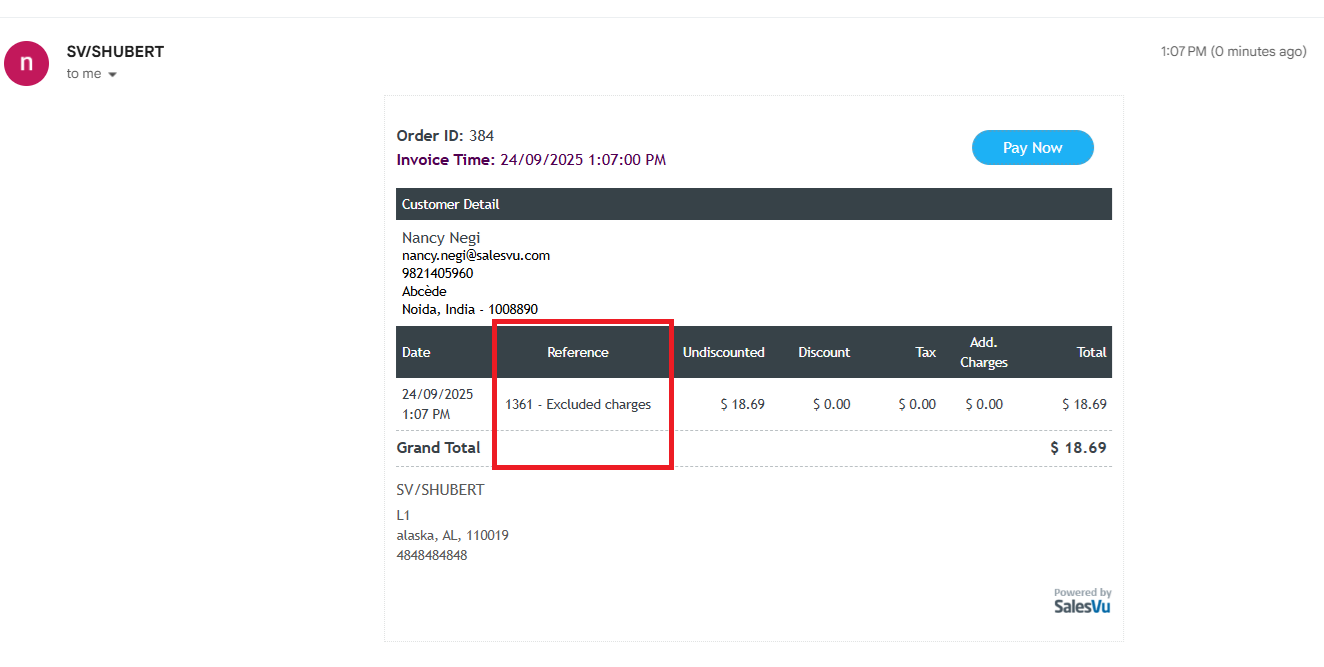Click the date cell 24/09/2025 1:07 PM
This screenshot has width=1324, height=667.
pos(438,404)
